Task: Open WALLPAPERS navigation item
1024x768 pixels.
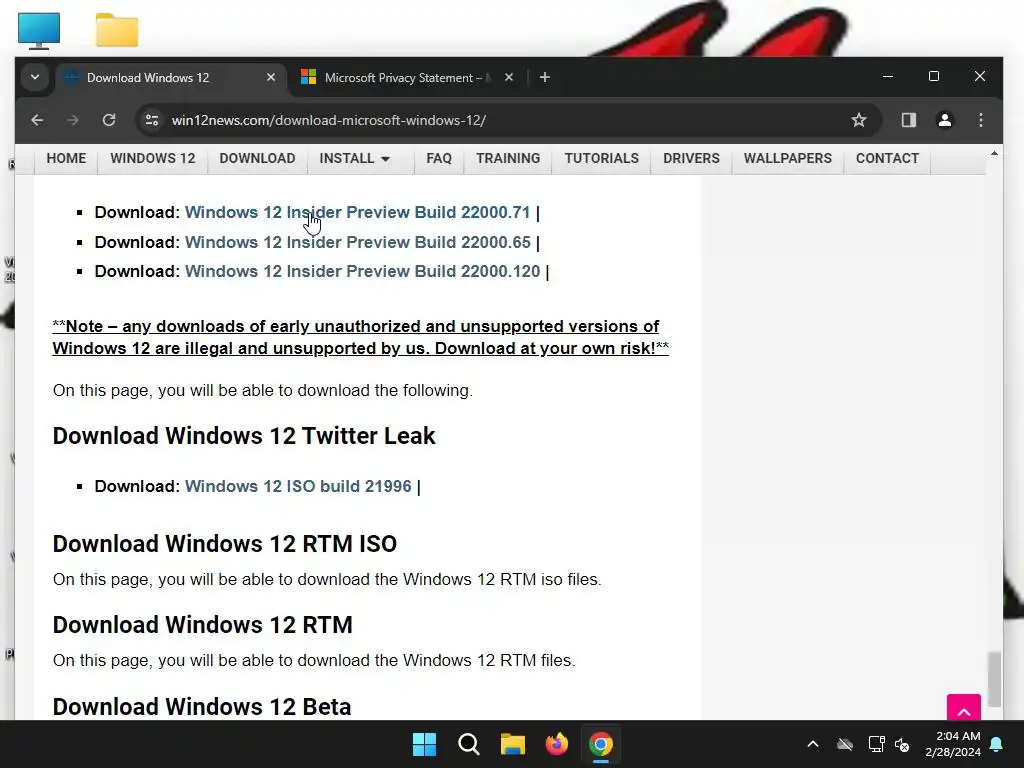Action: point(788,158)
